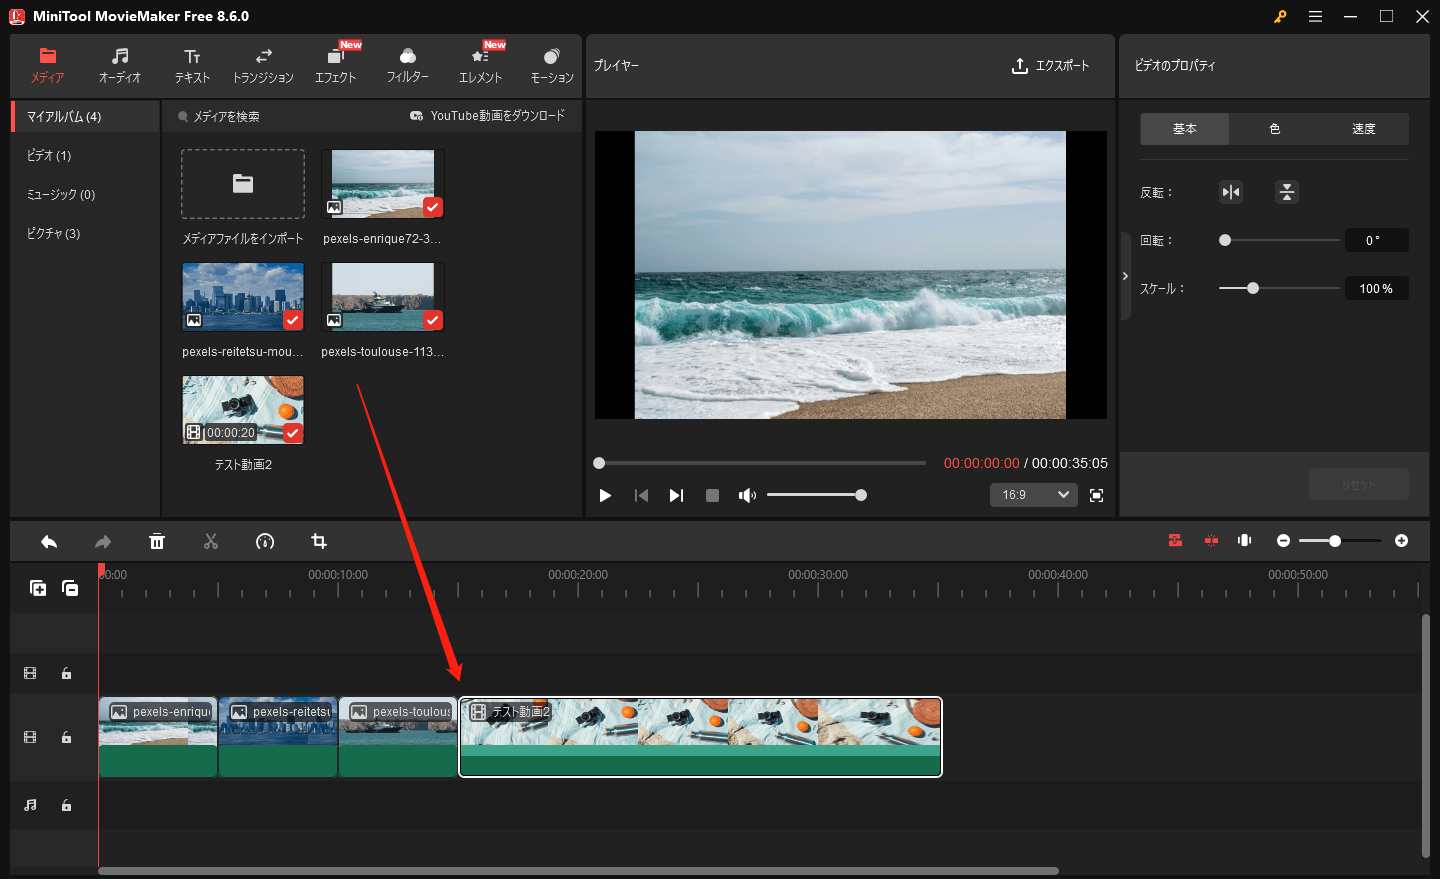Image resolution: width=1440 pixels, height=879 pixels.
Task: Switch to the 色 tab in video properties
Action: pyautogui.click(x=1275, y=128)
